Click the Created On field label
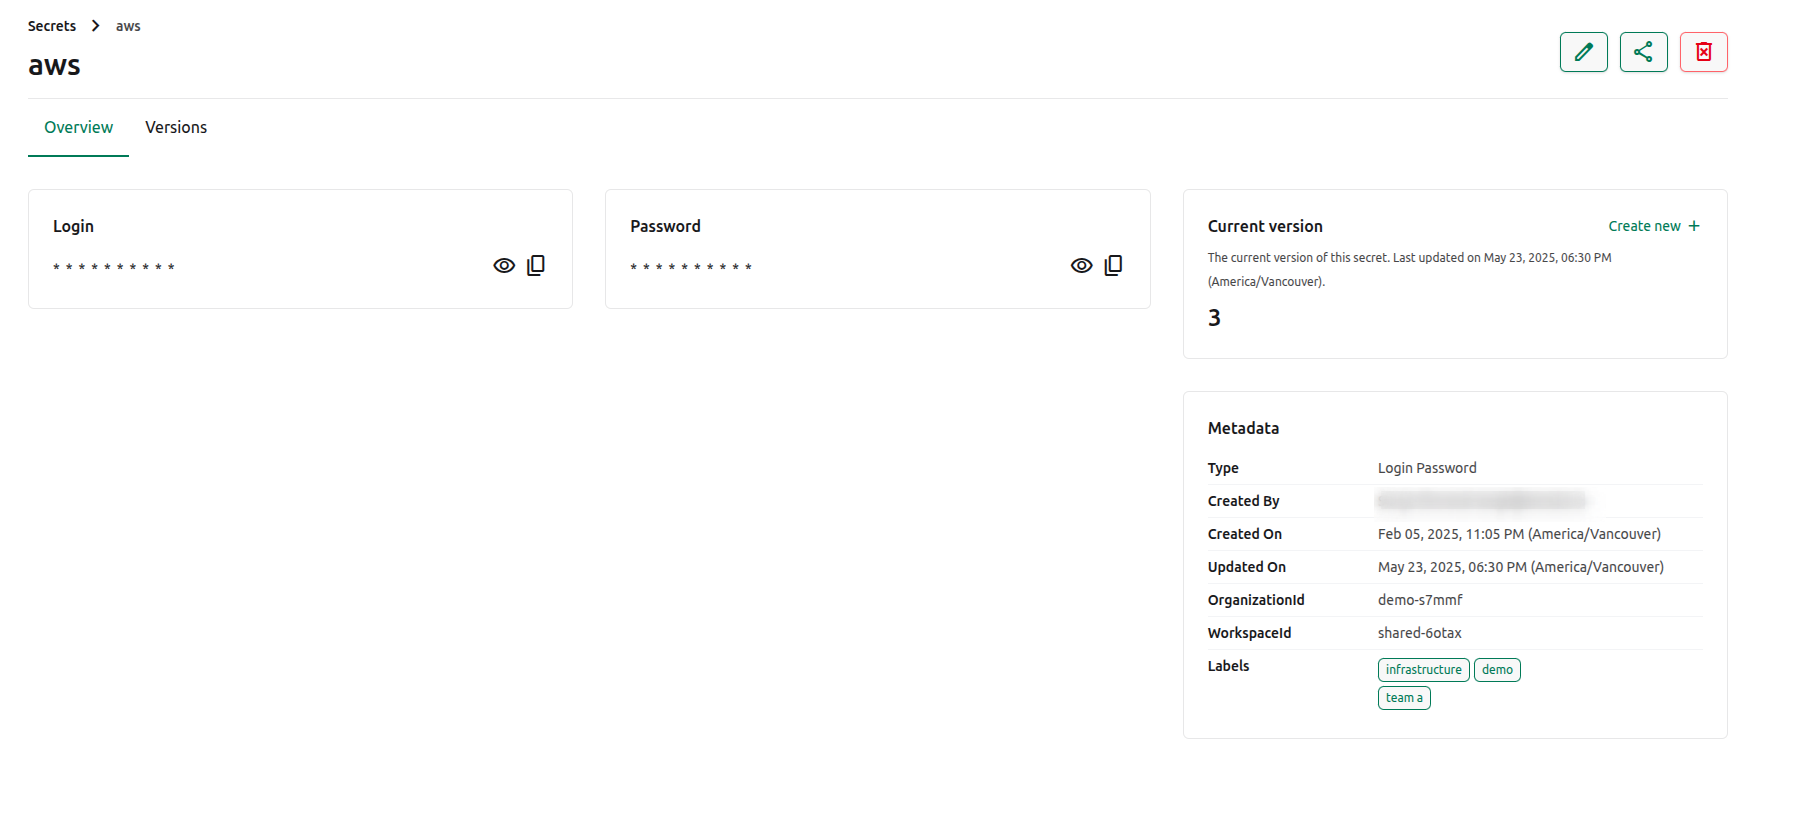This screenshot has width=1796, height=828. tap(1244, 534)
